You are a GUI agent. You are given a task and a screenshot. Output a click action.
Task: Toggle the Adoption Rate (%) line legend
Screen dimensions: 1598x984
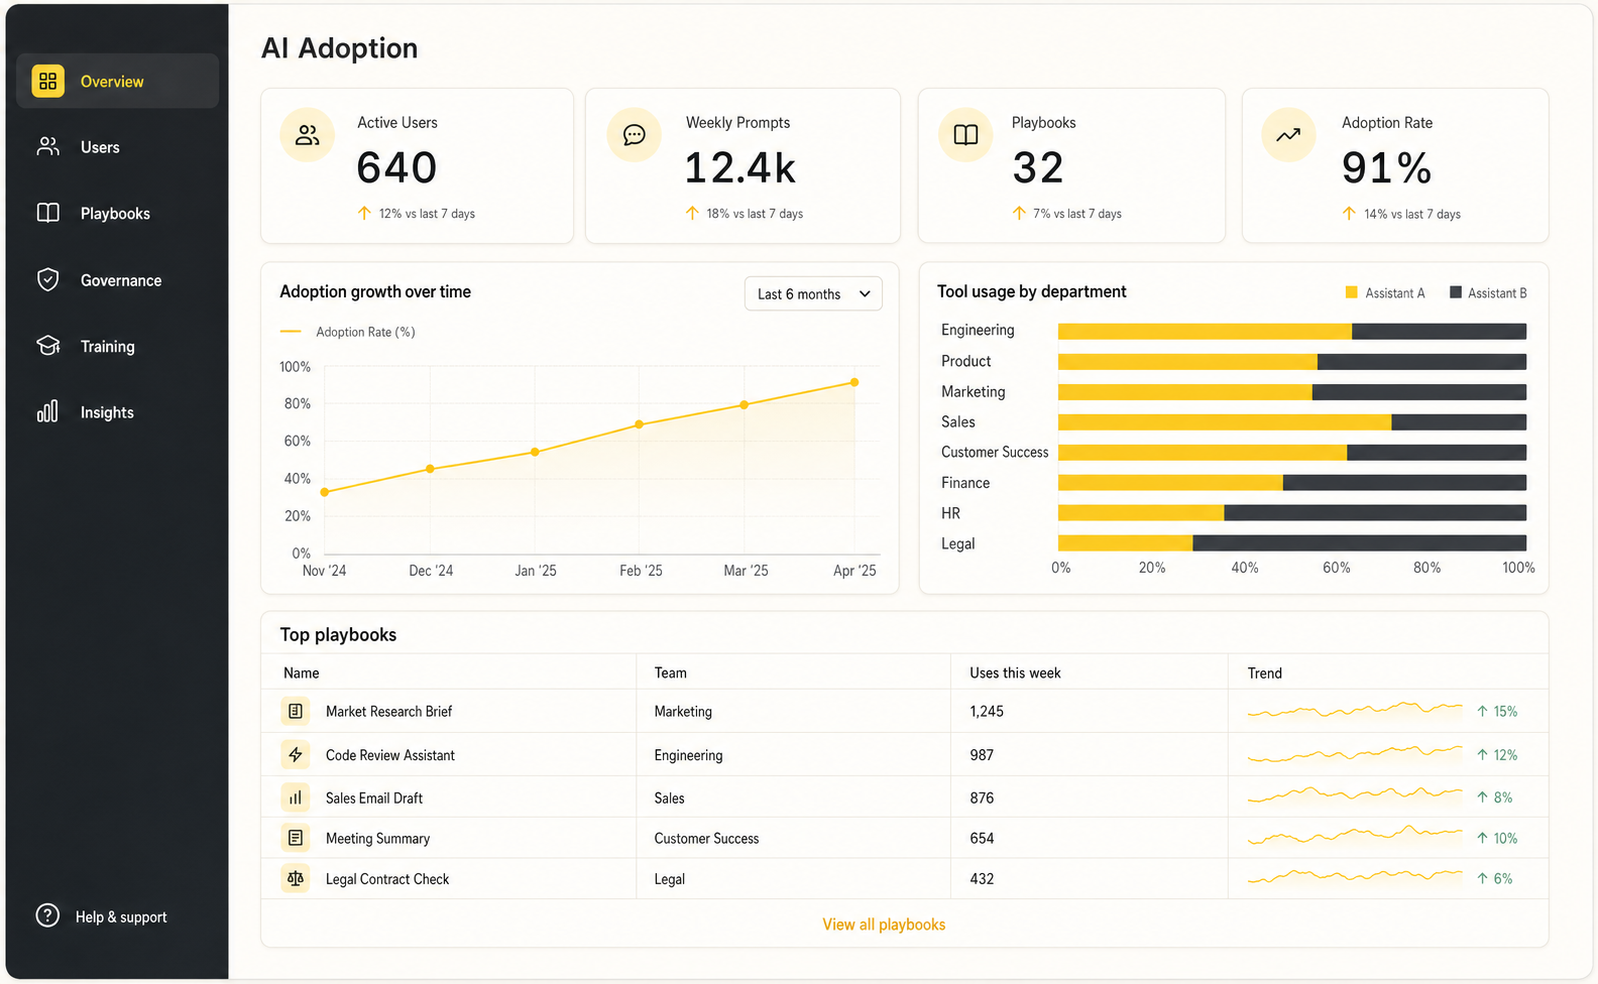pyautogui.click(x=347, y=332)
